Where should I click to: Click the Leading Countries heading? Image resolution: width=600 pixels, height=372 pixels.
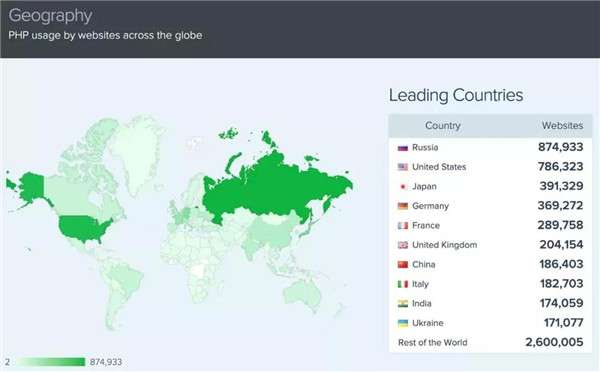coord(456,95)
